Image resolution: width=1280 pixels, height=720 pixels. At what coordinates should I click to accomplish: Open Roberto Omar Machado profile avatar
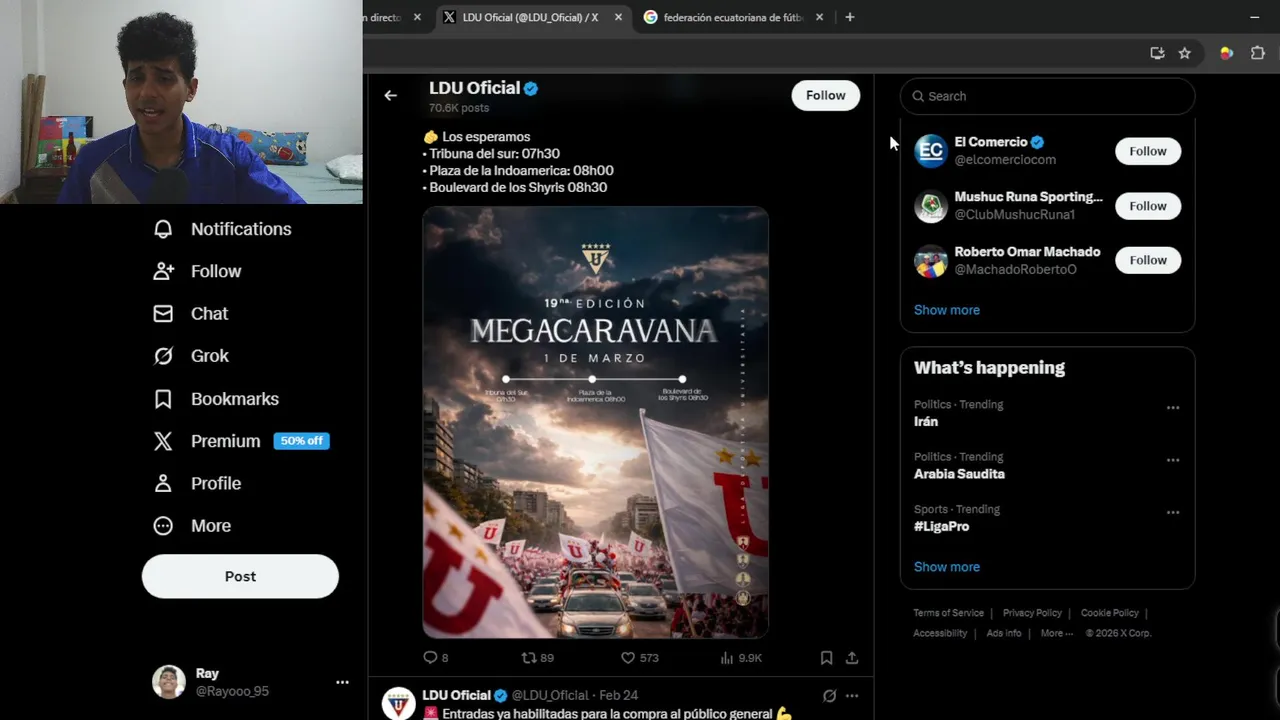(x=931, y=261)
